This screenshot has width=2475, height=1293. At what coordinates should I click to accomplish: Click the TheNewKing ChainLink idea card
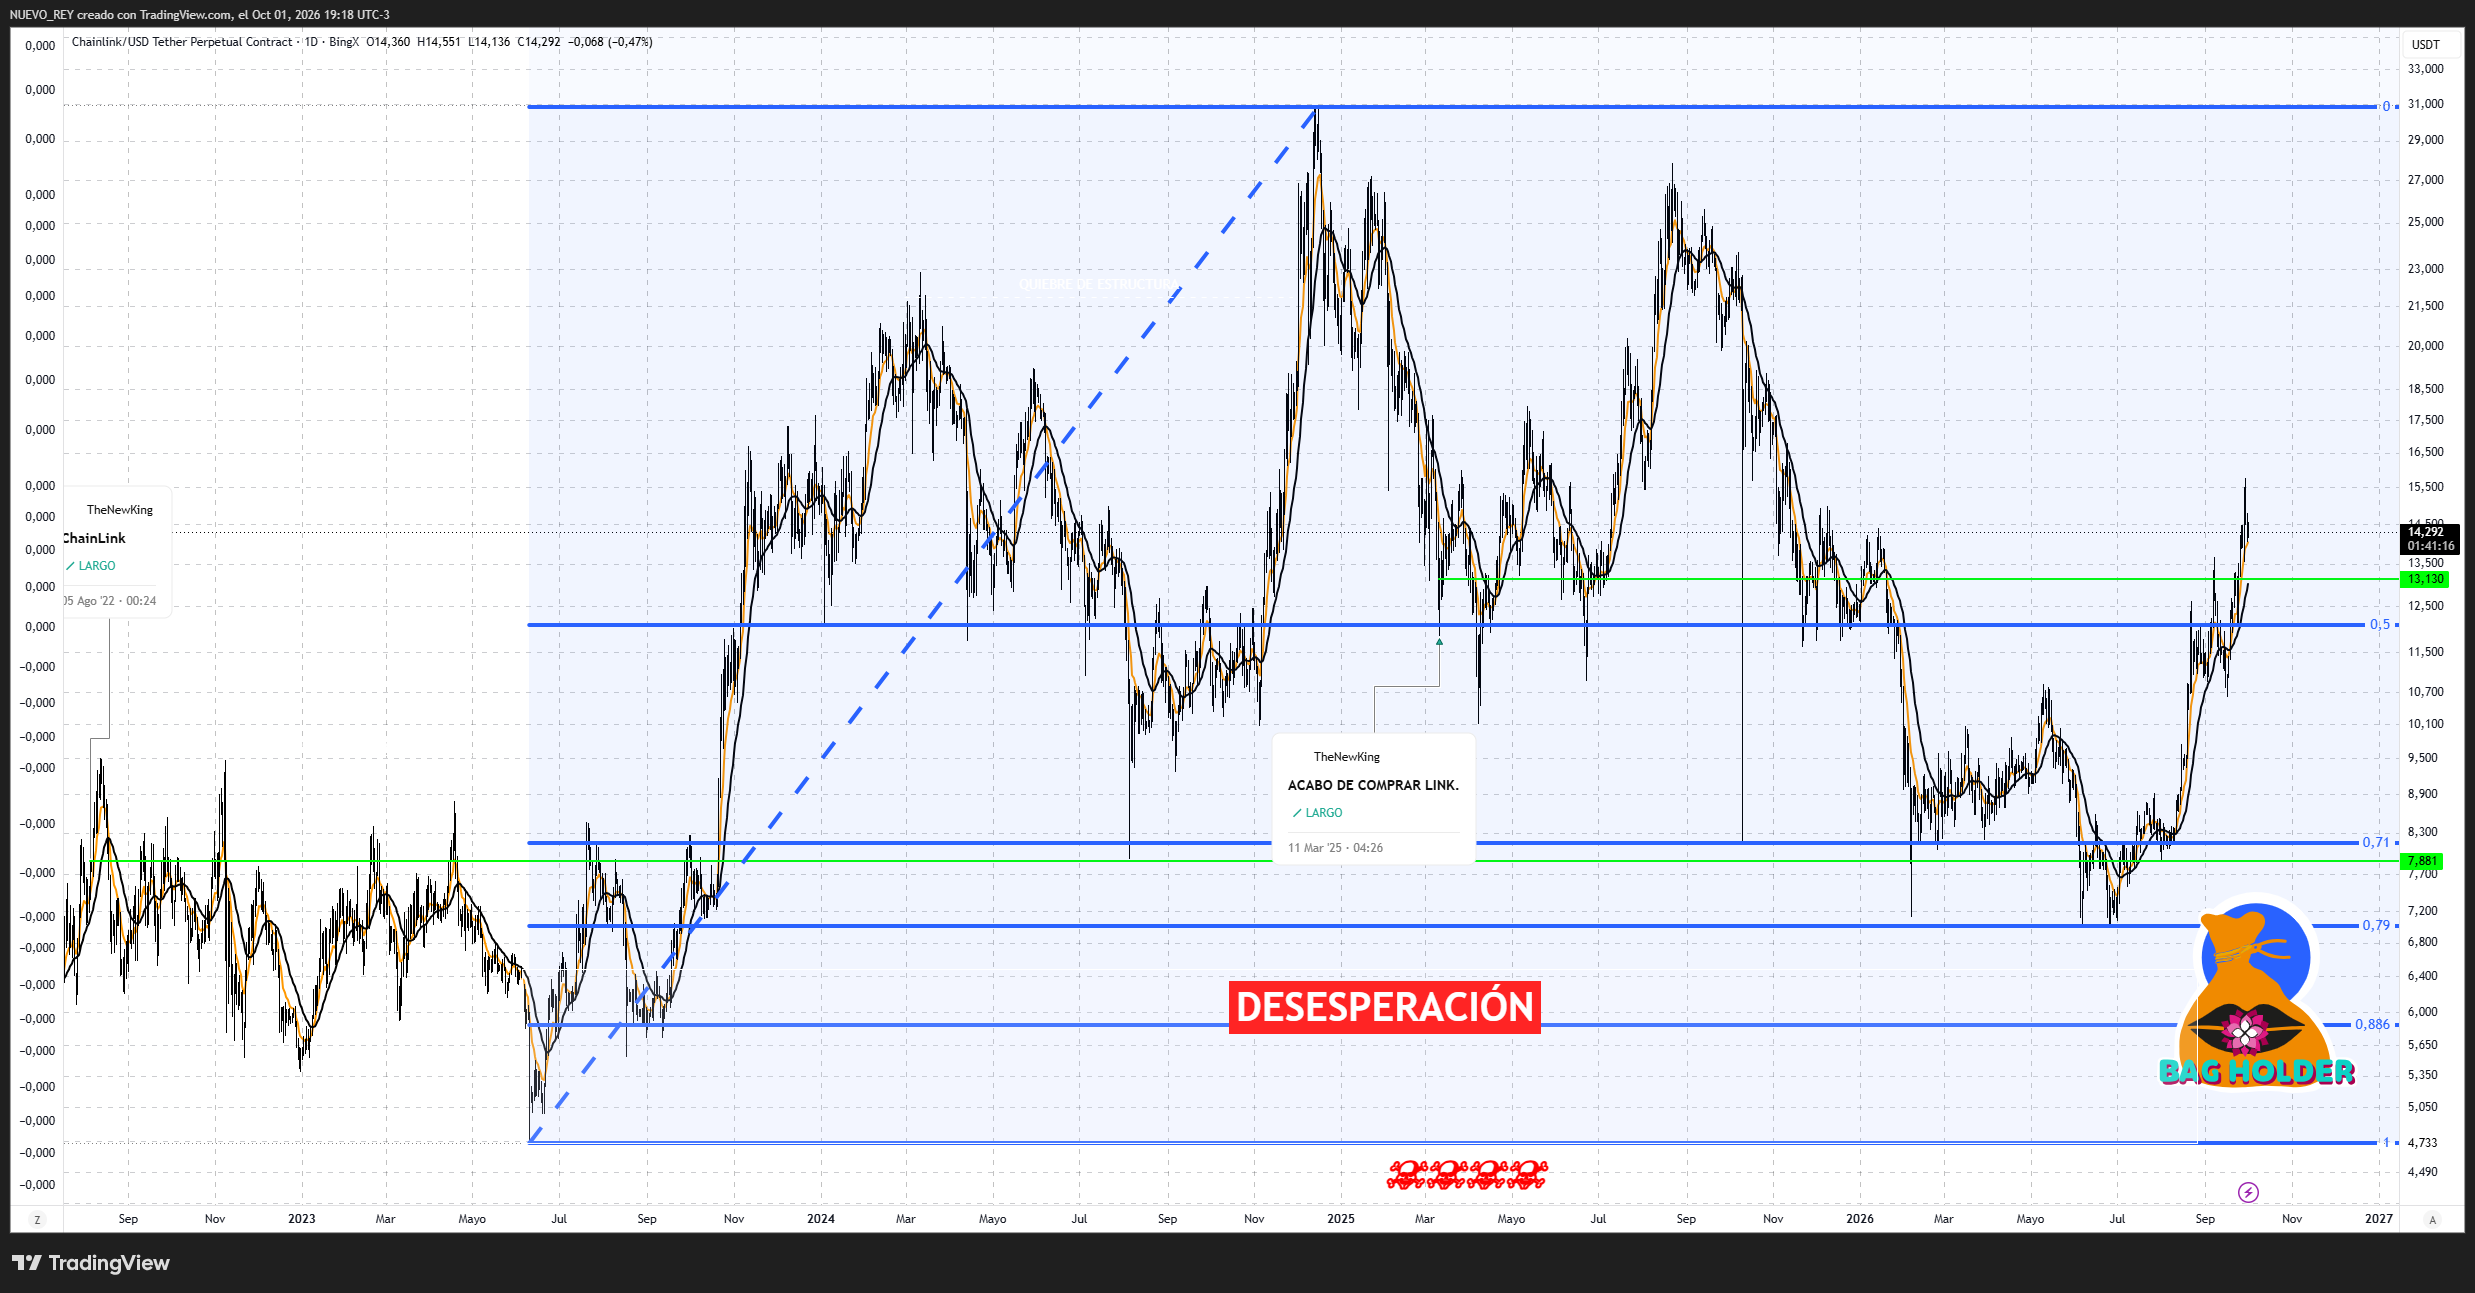click(x=115, y=552)
